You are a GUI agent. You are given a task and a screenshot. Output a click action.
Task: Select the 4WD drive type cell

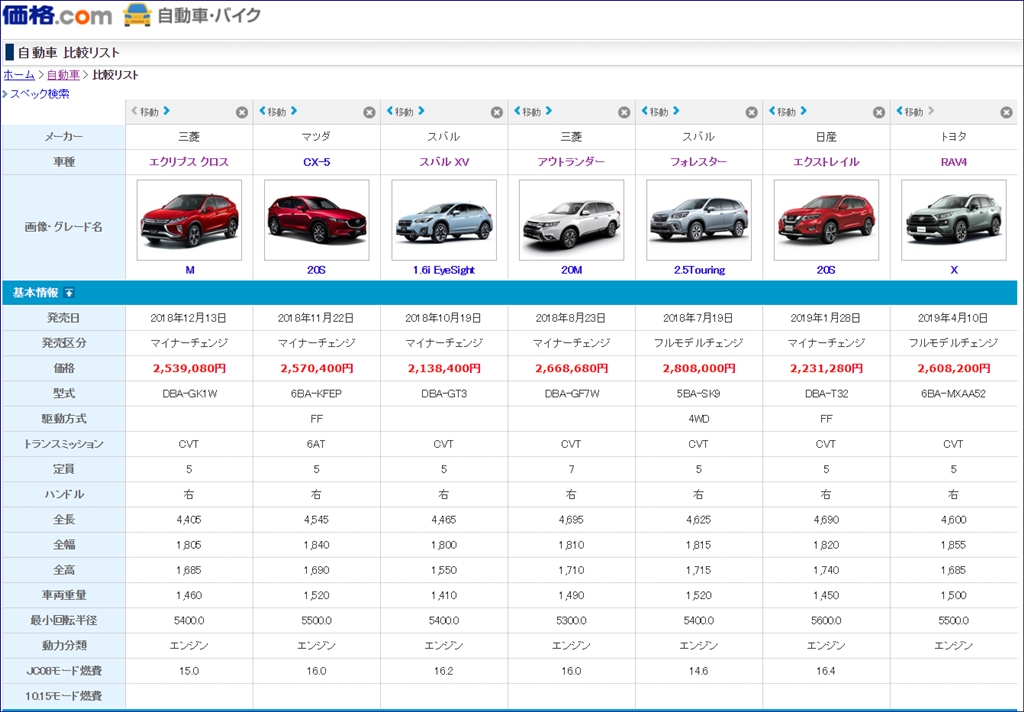699,419
